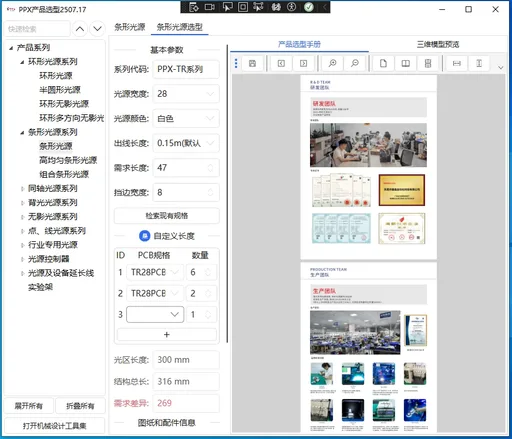Expand 光源及设备延长线 tree node

[22, 273]
